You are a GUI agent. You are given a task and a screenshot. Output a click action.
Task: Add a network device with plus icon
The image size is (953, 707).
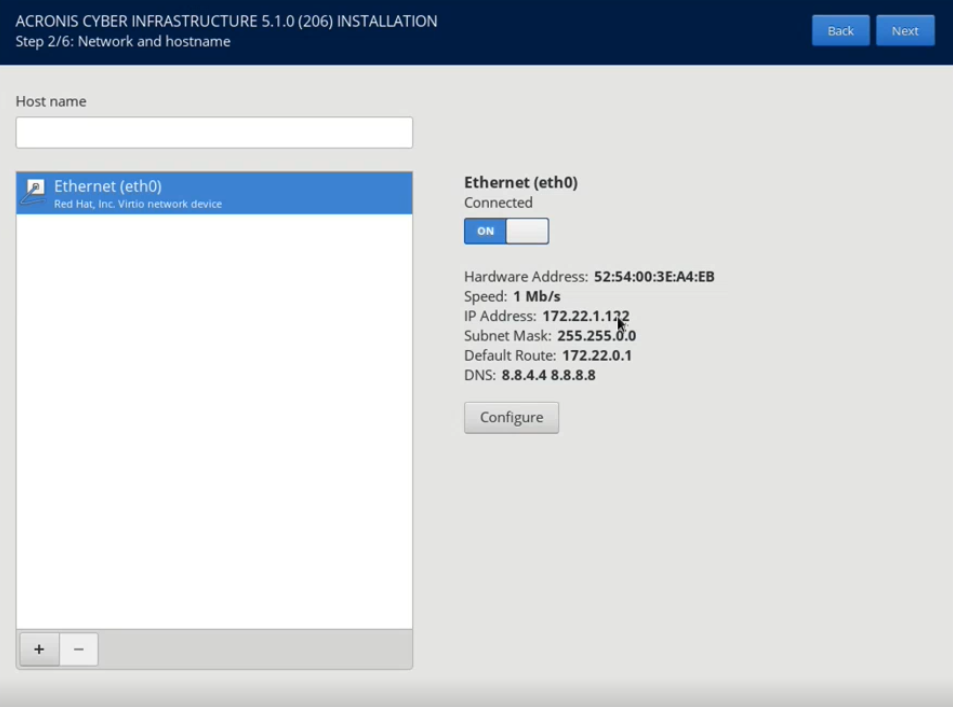pyautogui.click(x=39, y=649)
